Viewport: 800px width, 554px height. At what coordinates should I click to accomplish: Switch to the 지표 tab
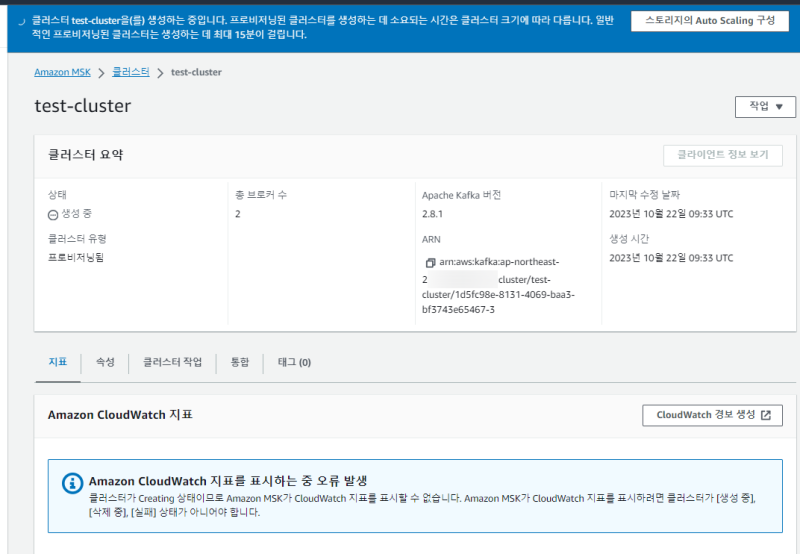pos(58,362)
